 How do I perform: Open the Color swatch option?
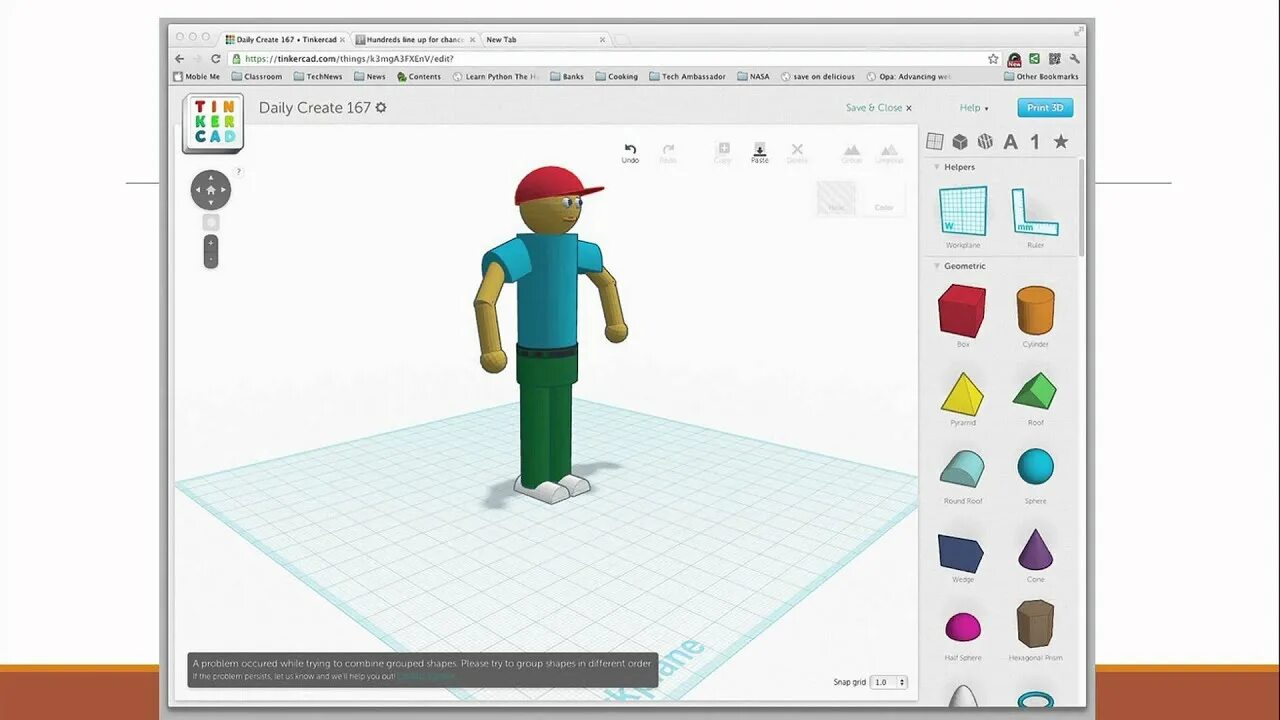click(884, 199)
